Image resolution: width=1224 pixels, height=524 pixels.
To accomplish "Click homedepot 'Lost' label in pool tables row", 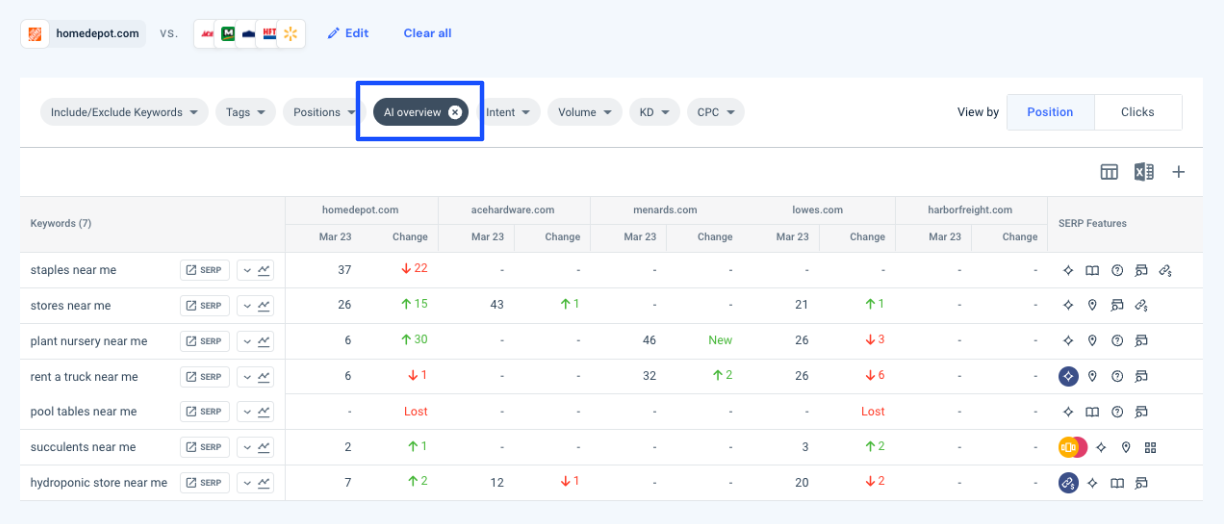I will click(416, 411).
